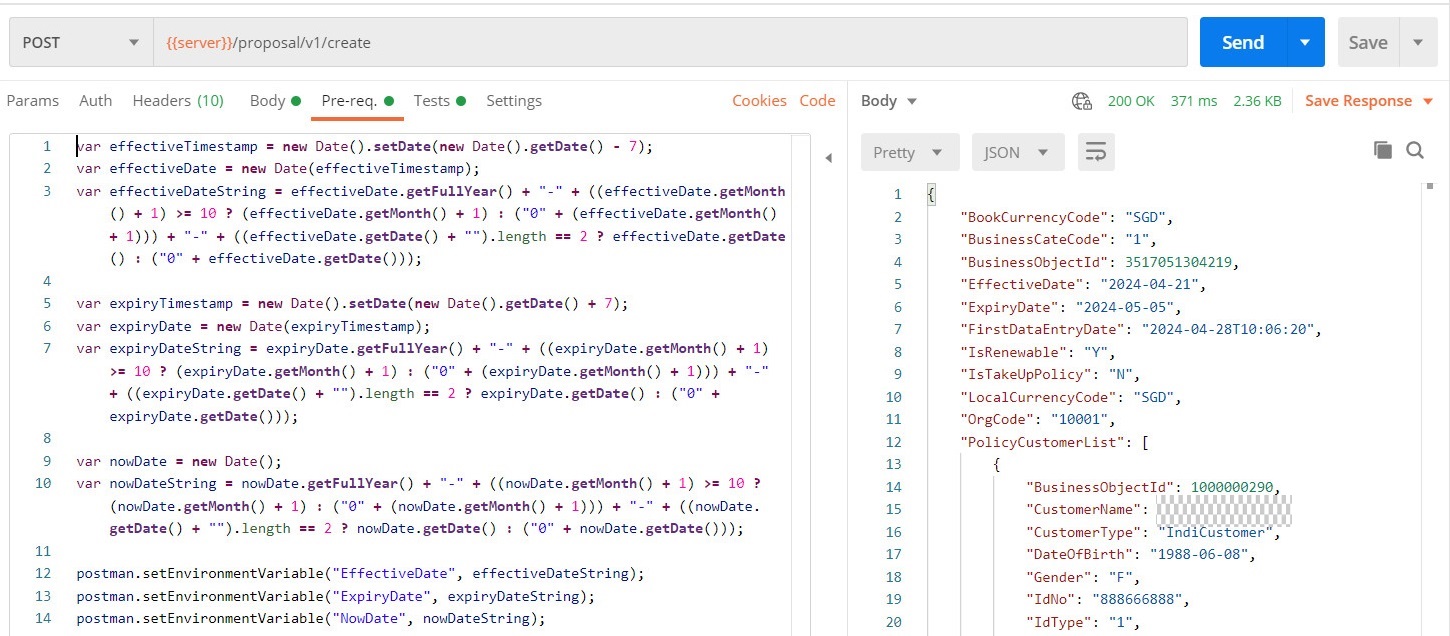Open the JSON format dropdown
The image size is (1450, 636).
[x=1018, y=152]
